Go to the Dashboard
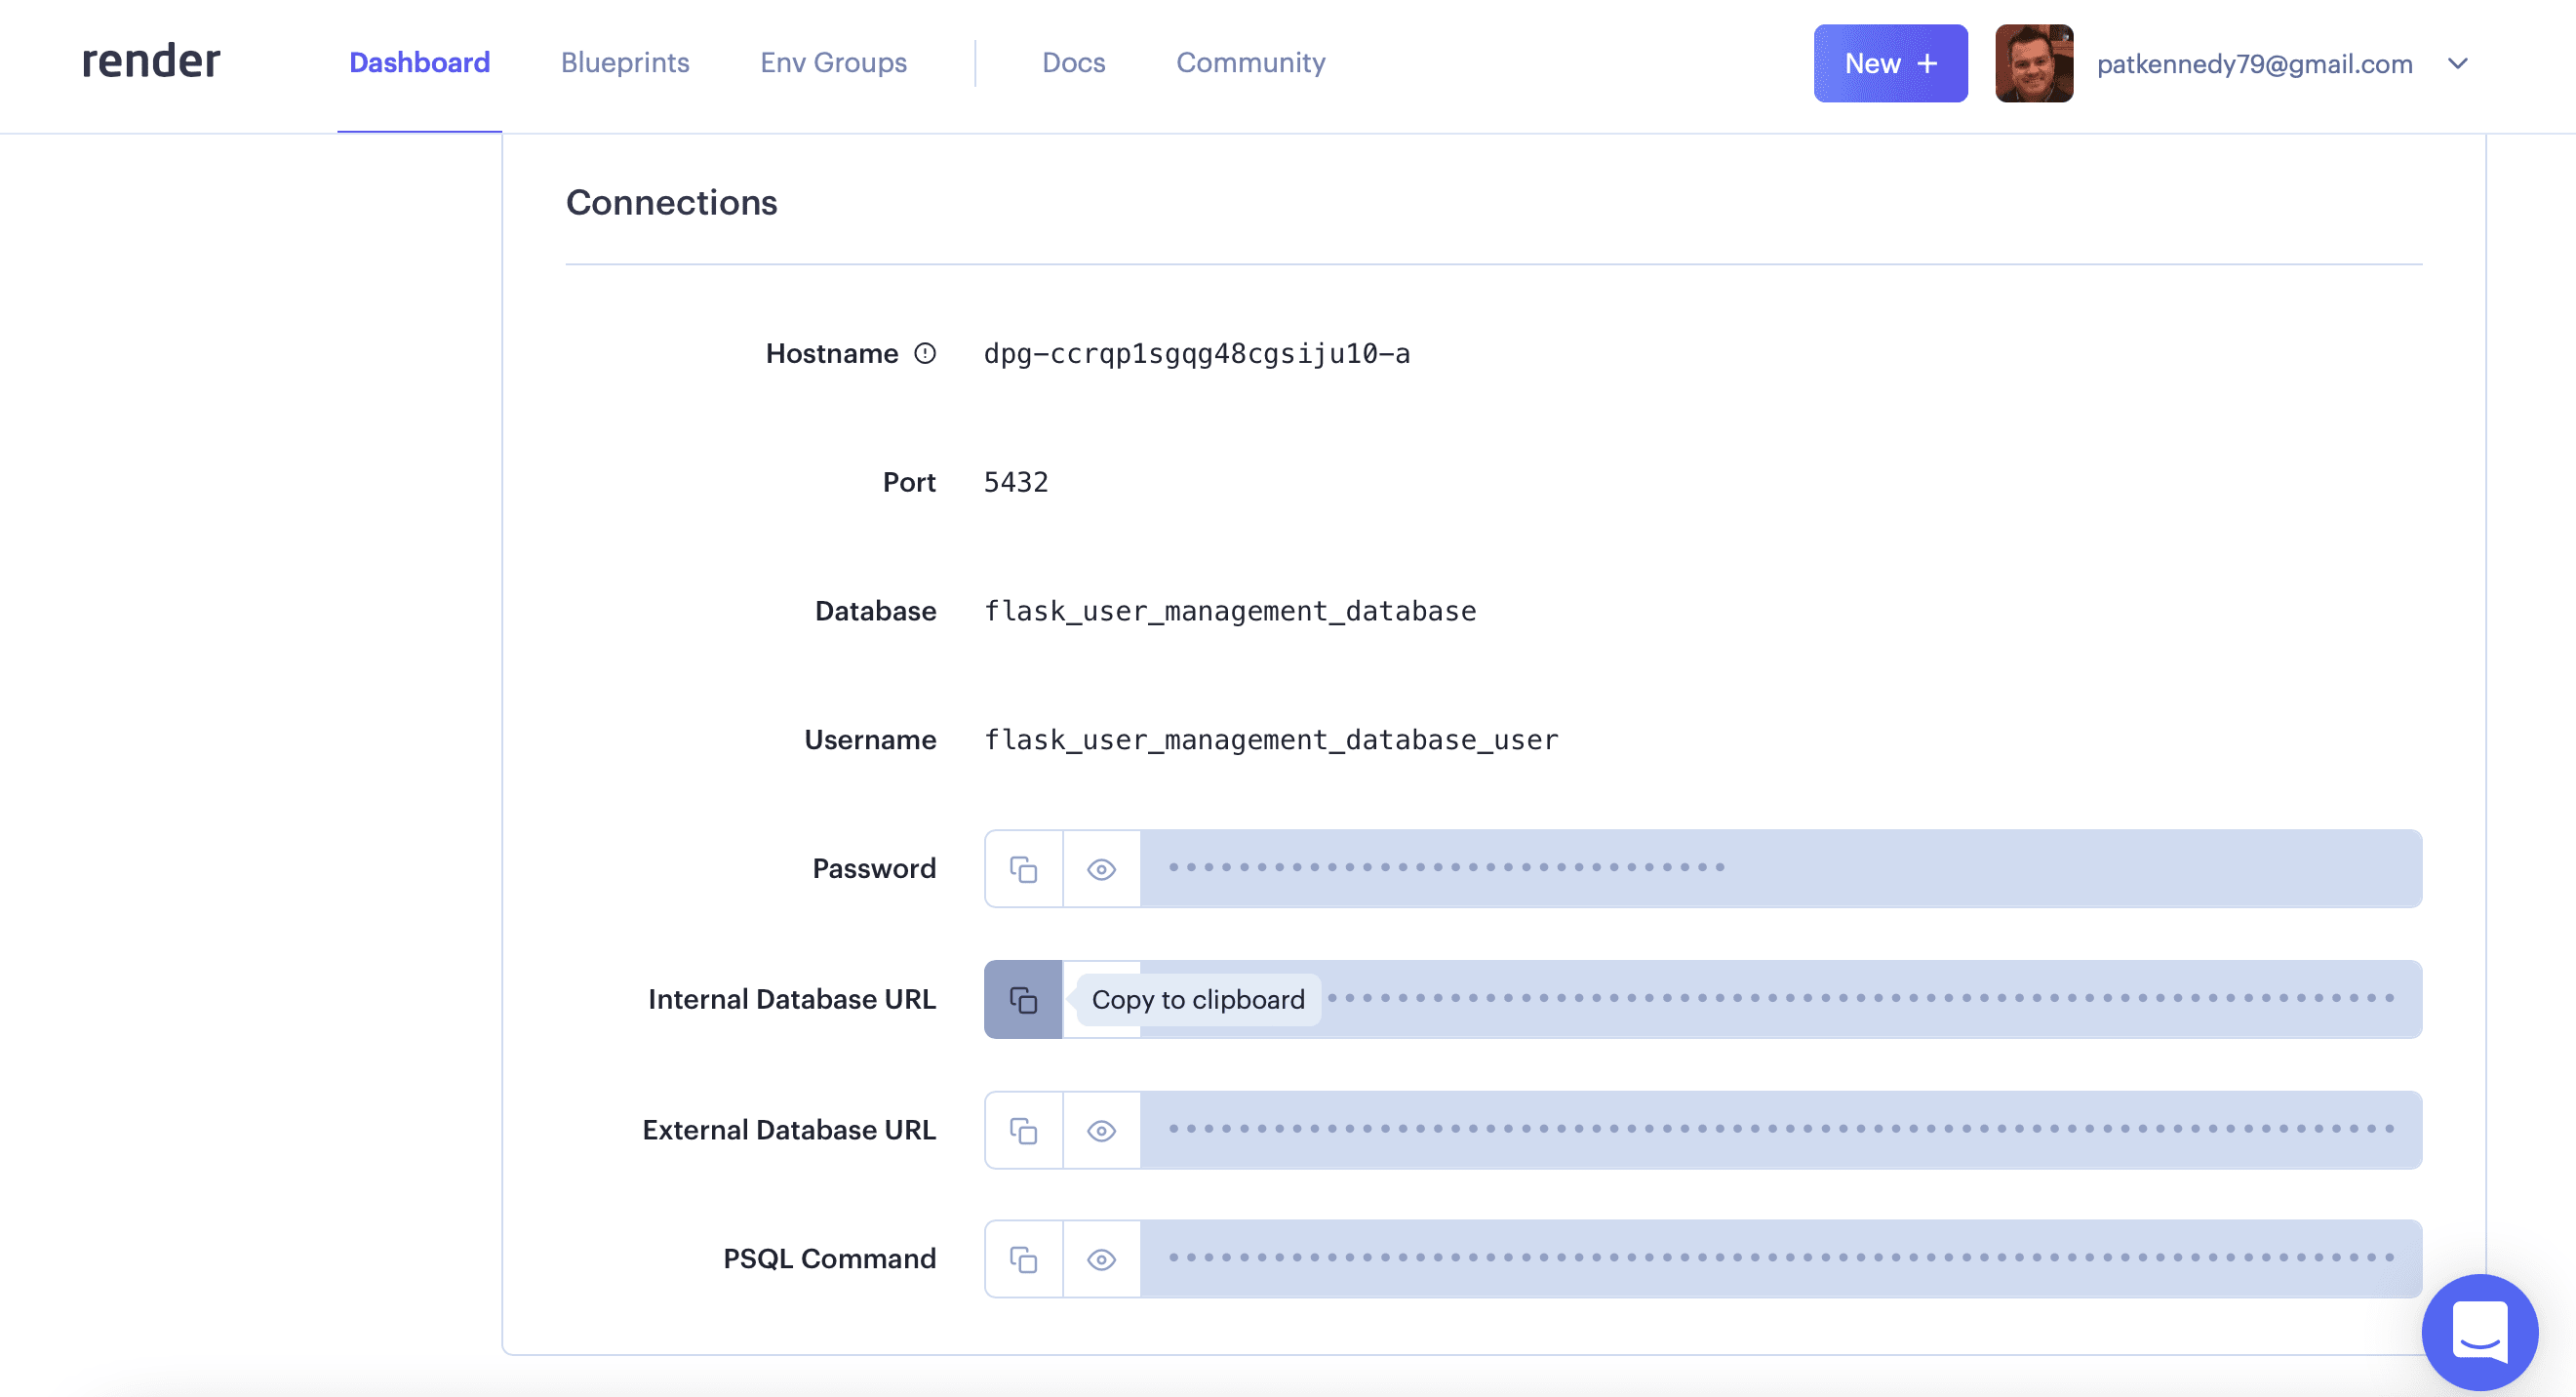The width and height of the screenshot is (2576, 1397). (419, 62)
